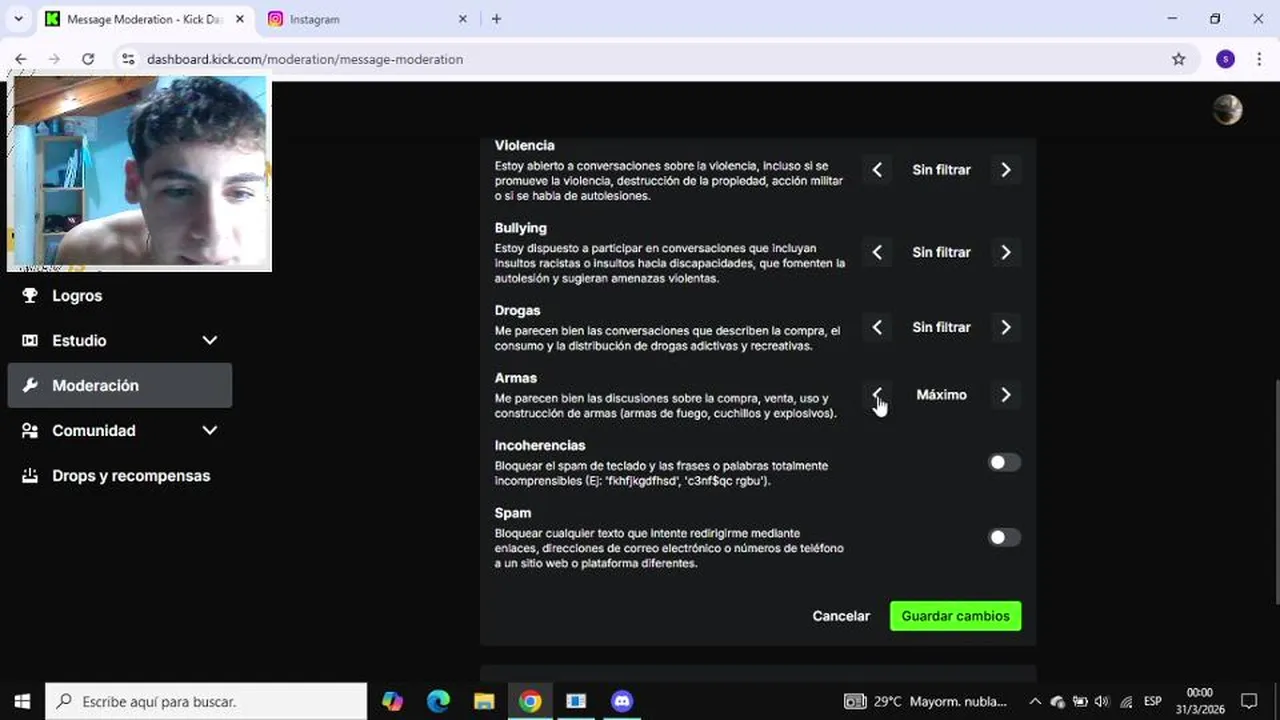The width and height of the screenshot is (1280, 720).
Task: Increase the Bullying filter level with right arrow
Action: click(x=1006, y=253)
